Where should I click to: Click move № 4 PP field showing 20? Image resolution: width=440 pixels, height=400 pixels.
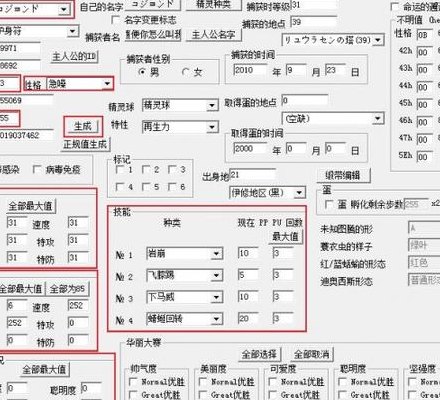pos(248,319)
